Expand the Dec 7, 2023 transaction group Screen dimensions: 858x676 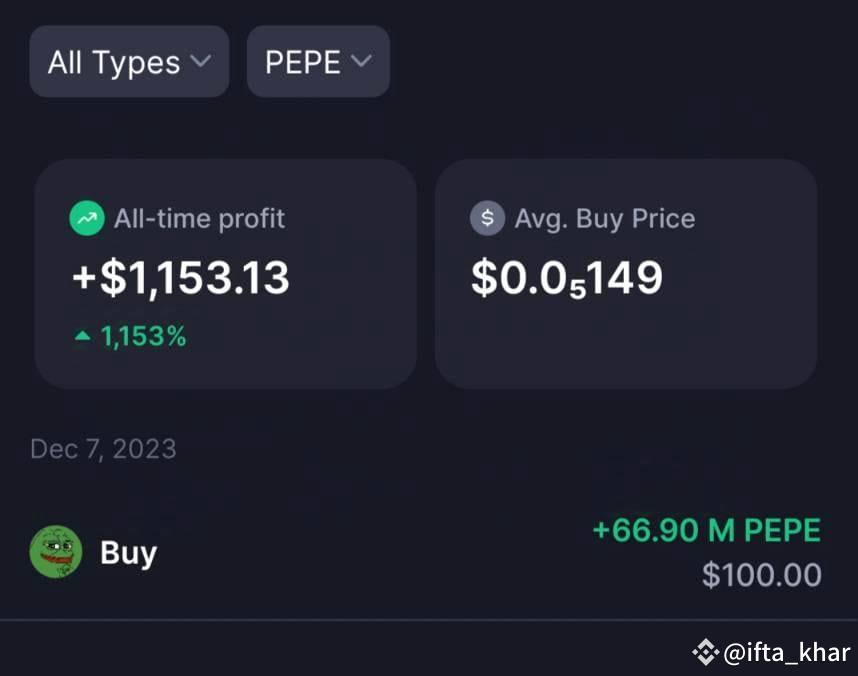(103, 449)
